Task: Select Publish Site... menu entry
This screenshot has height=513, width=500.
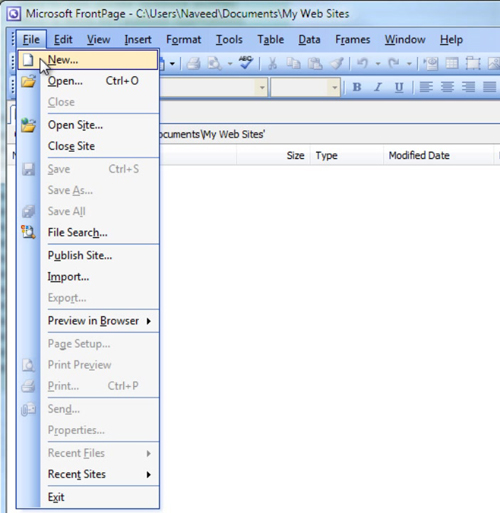Action: point(88,255)
